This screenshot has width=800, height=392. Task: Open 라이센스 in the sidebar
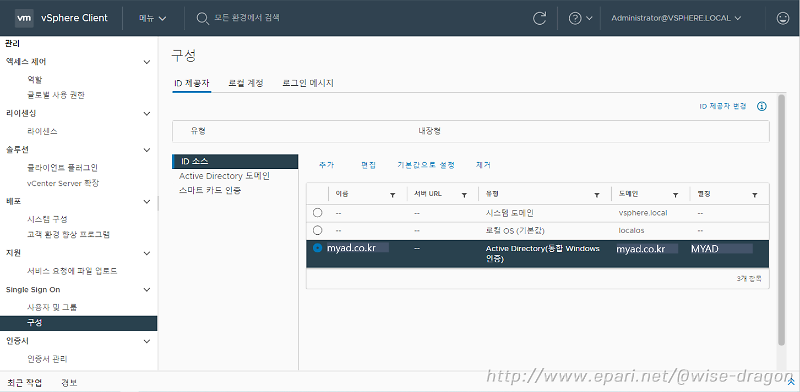42,132
